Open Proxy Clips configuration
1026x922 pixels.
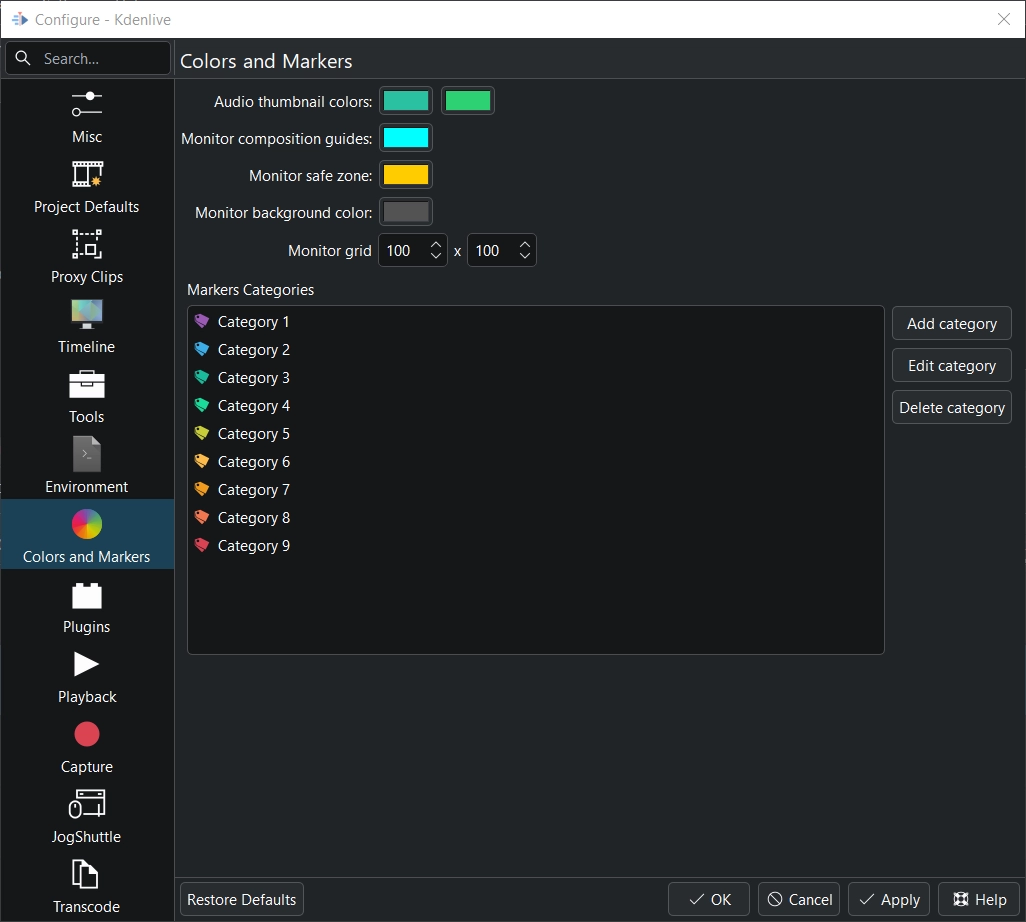click(x=86, y=255)
